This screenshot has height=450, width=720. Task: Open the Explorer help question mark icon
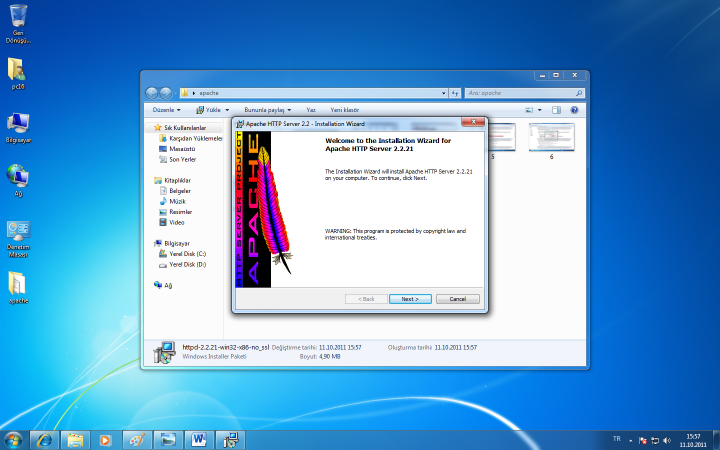click(x=575, y=109)
